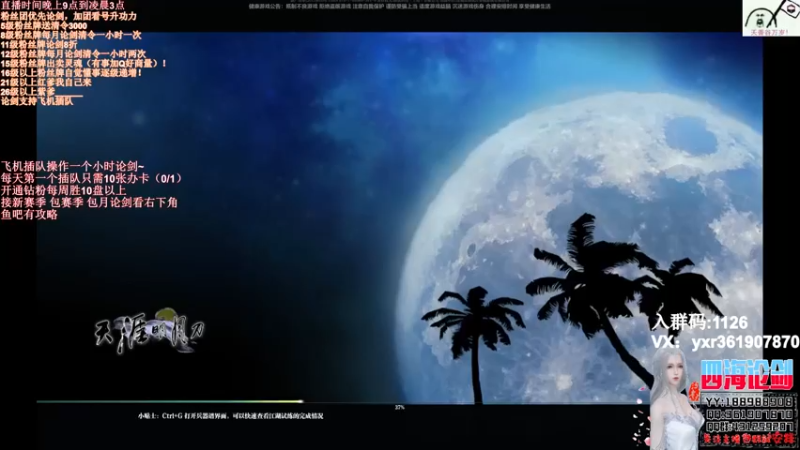Click the white-haired character portrait
This screenshot has height=450, width=800.
677,400
